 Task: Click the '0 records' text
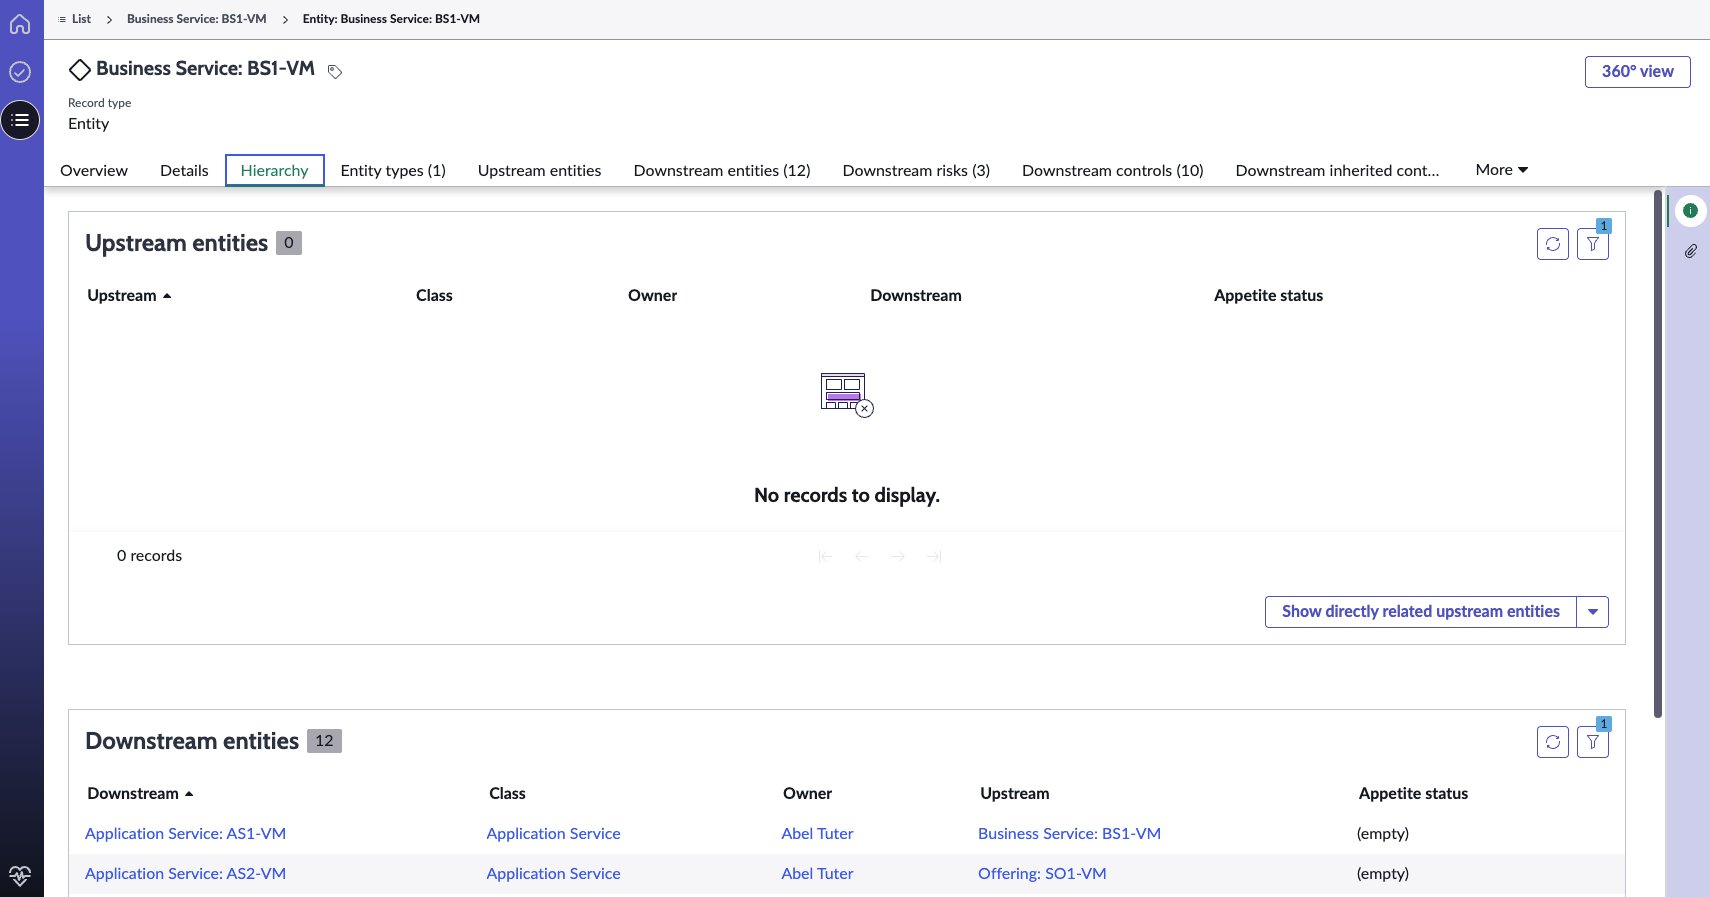pyautogui.click(x=149, y=556)
